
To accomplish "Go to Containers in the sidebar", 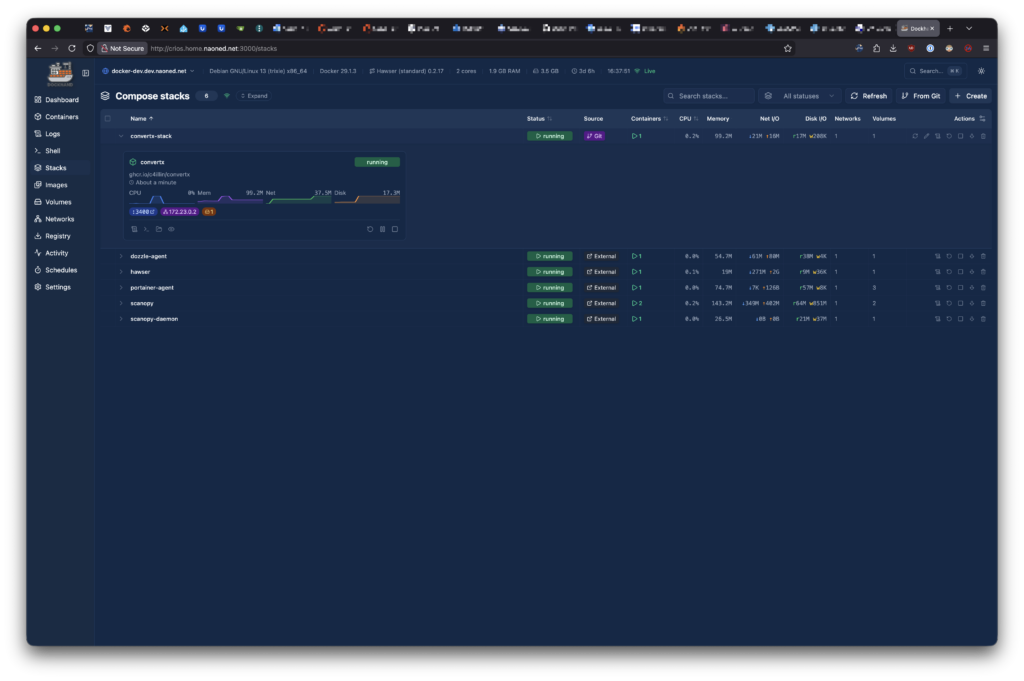I will click(x=61, y=117).
